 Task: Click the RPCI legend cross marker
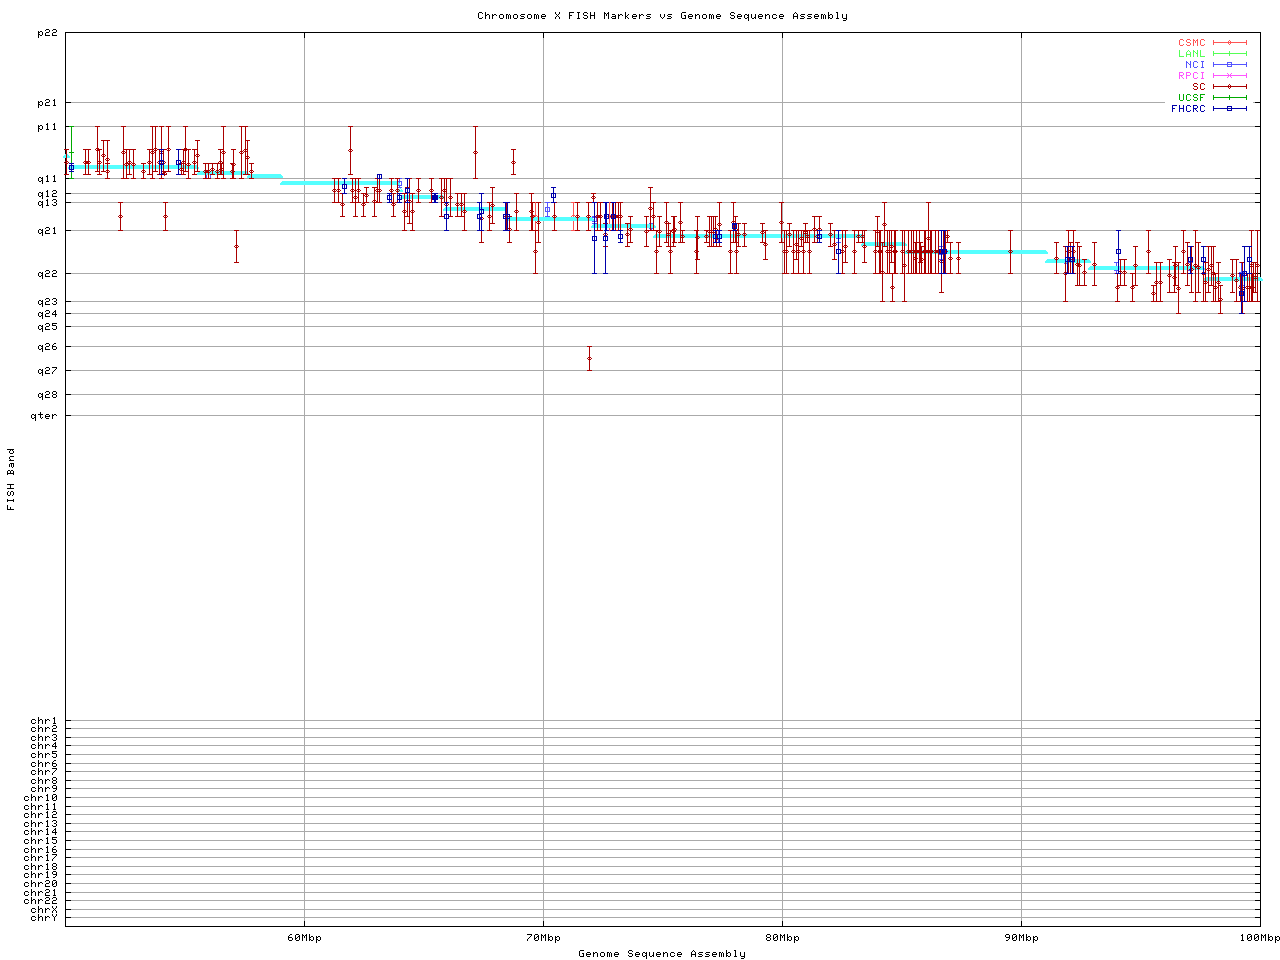pos(1229,76)
